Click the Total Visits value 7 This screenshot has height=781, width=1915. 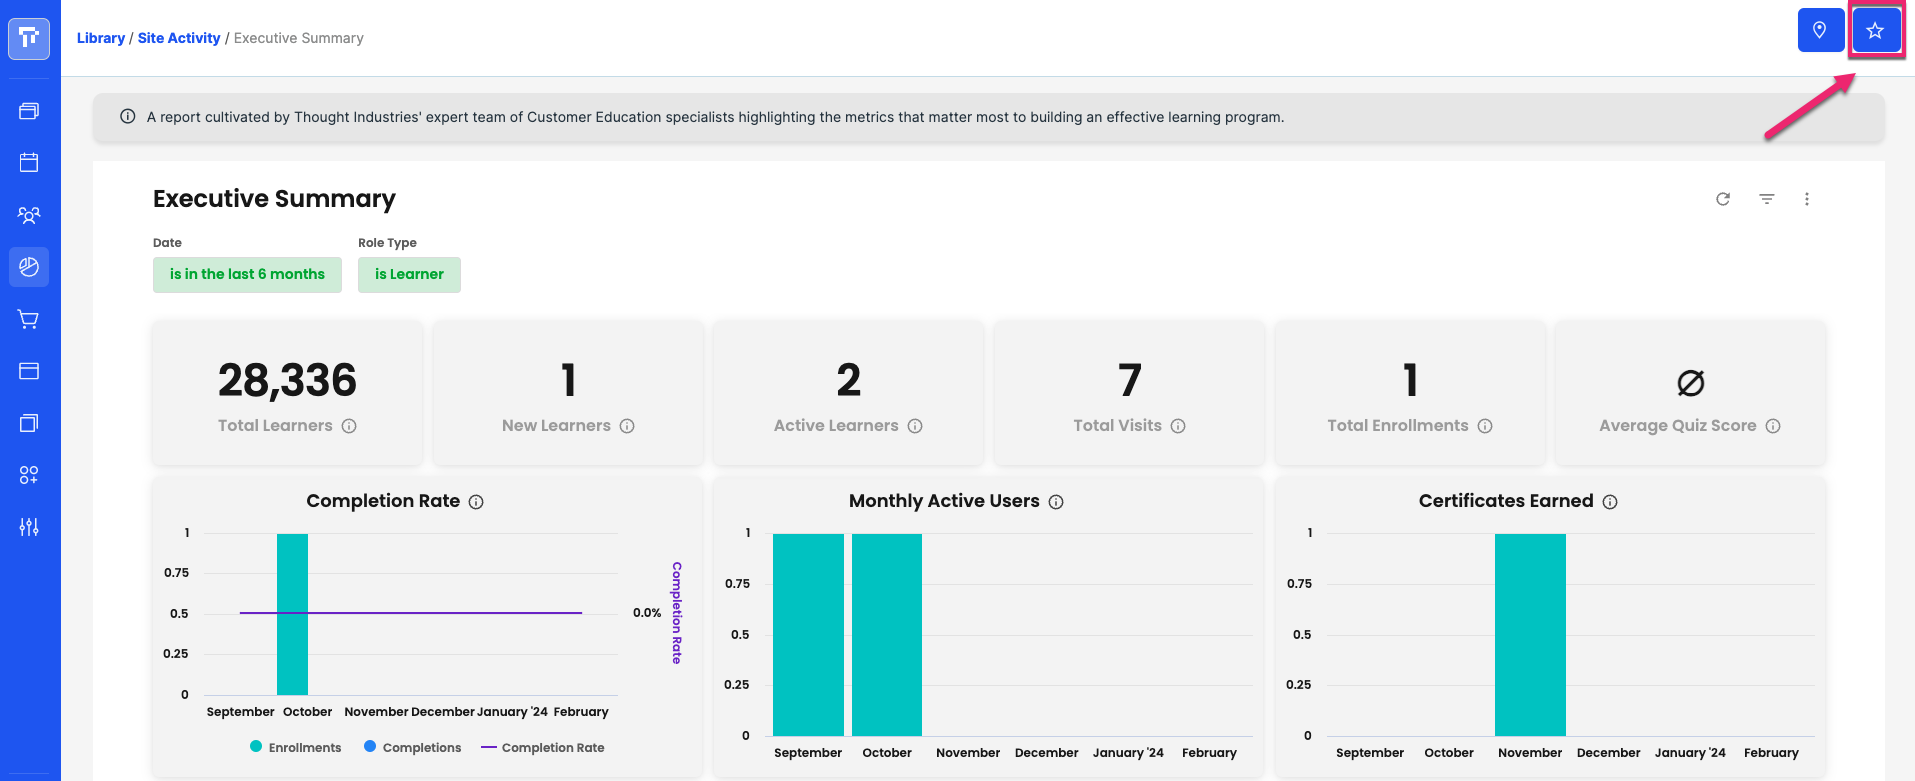pyautogui.click(x=1129, y=380)
